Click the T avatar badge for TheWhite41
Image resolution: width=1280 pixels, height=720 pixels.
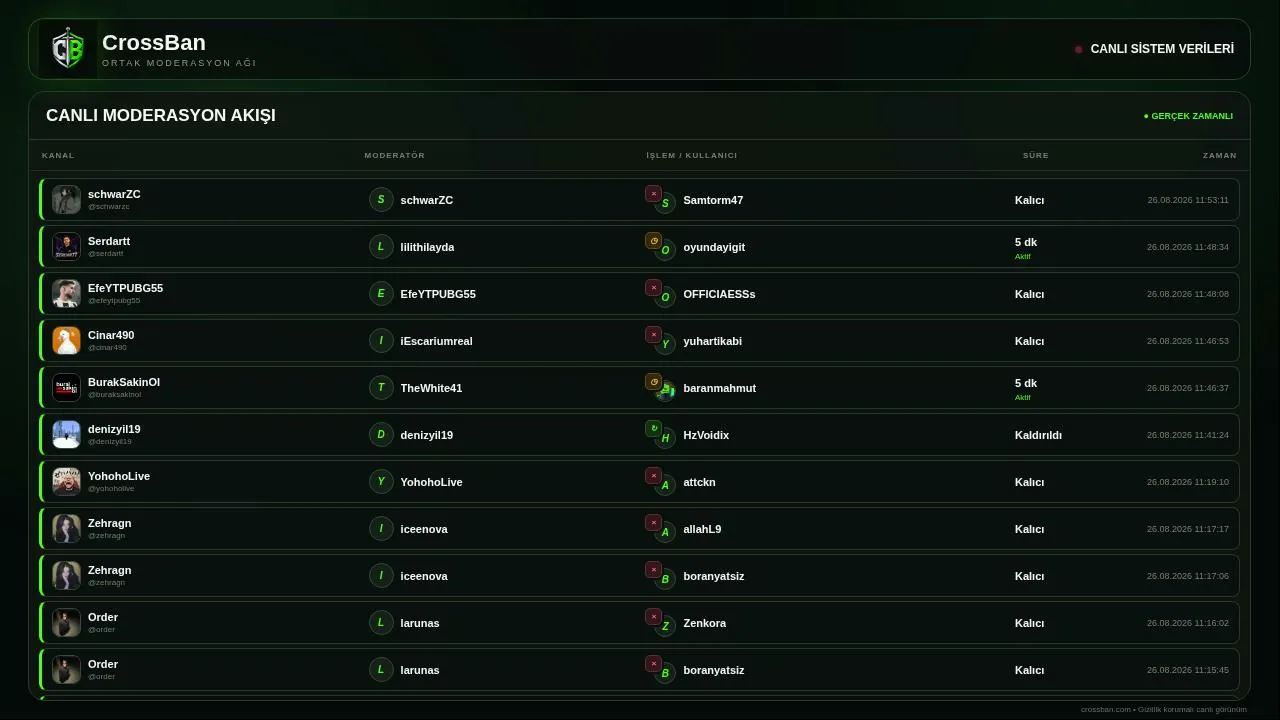coord(381,388)
